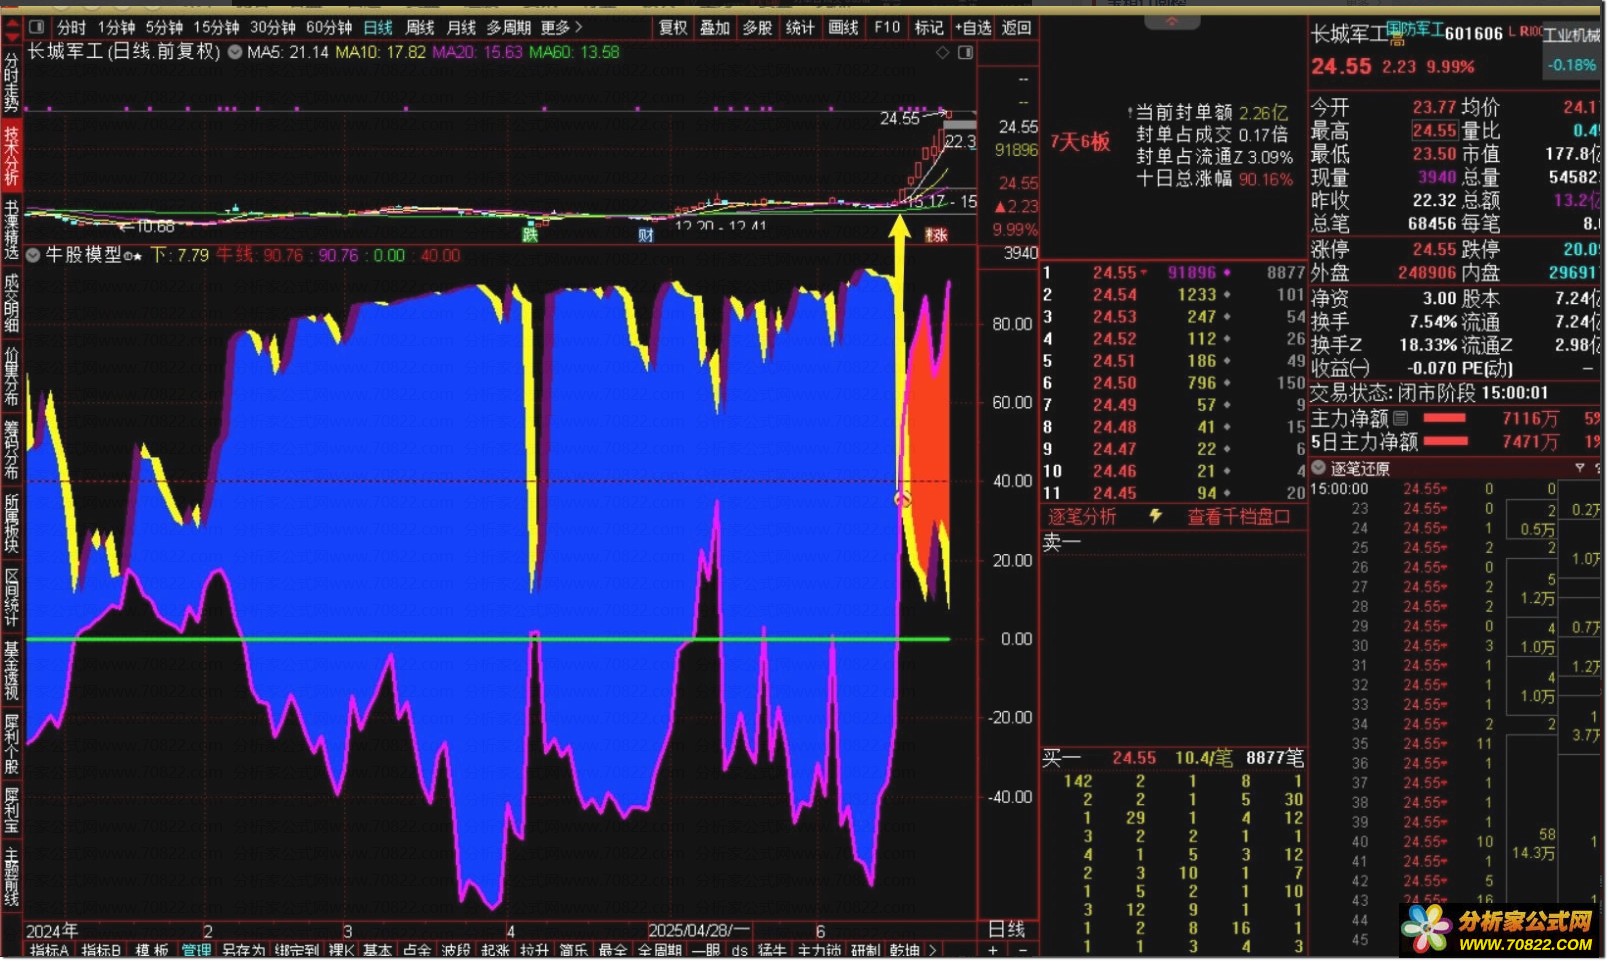Image resolution: width=1609 pixels, height=961 pixels.
Task: Click the 5日主力净额 red bar indicator
Action: pos(1445,441)
